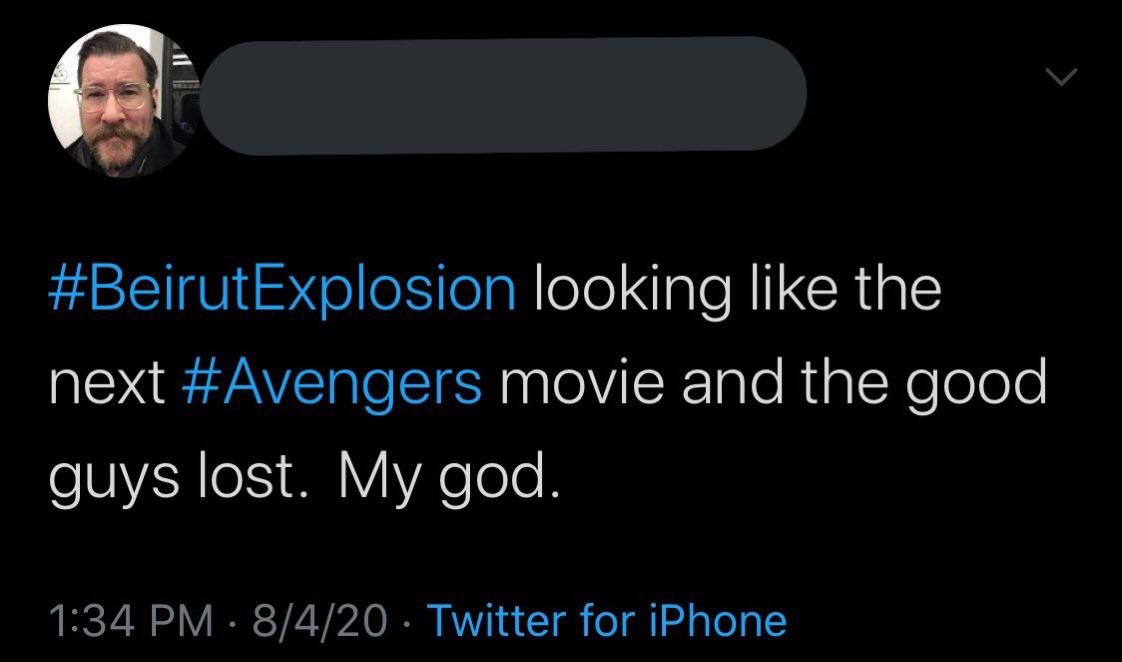Open the tweet author's profile photo

point(121,101)
